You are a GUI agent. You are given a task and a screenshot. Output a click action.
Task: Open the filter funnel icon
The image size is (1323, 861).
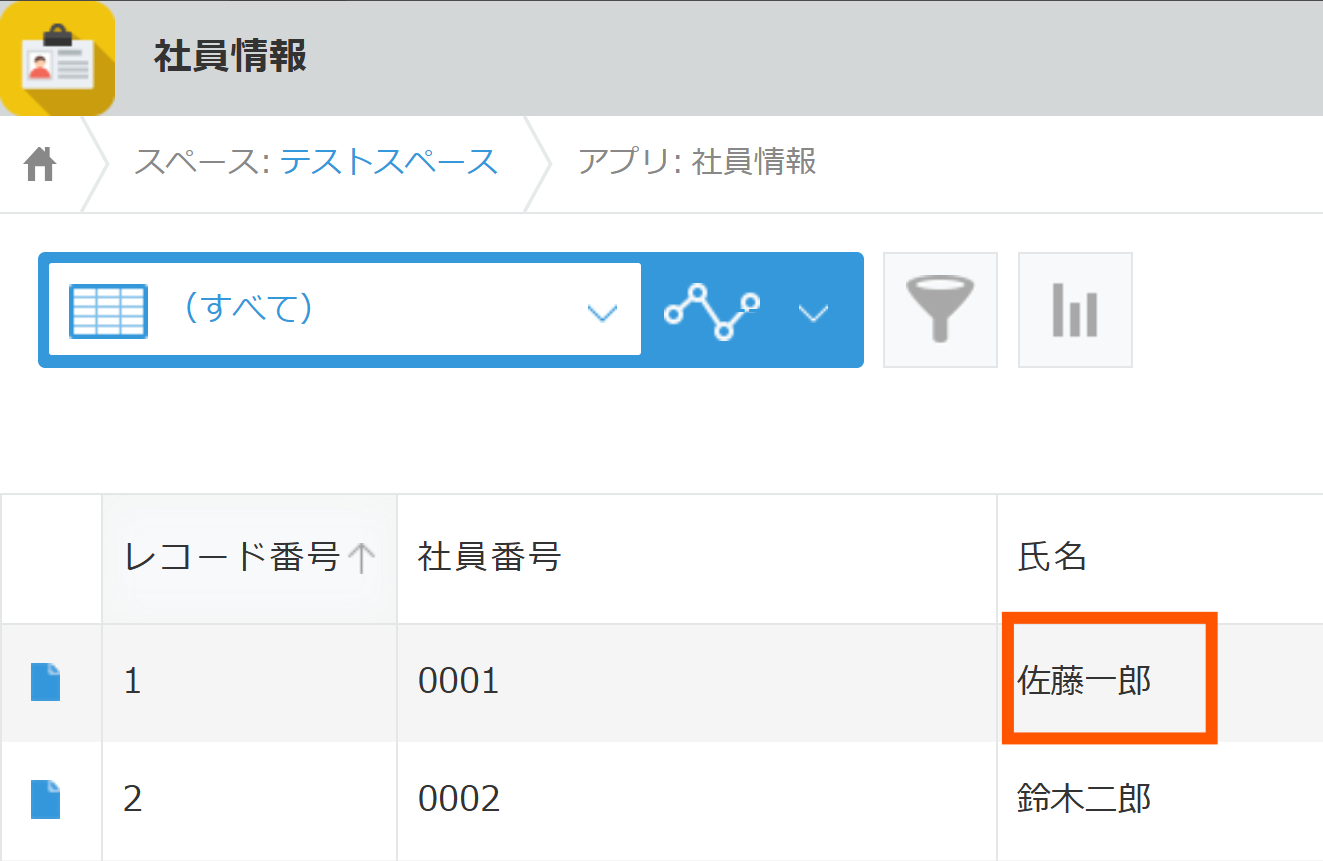coord(940,310)
